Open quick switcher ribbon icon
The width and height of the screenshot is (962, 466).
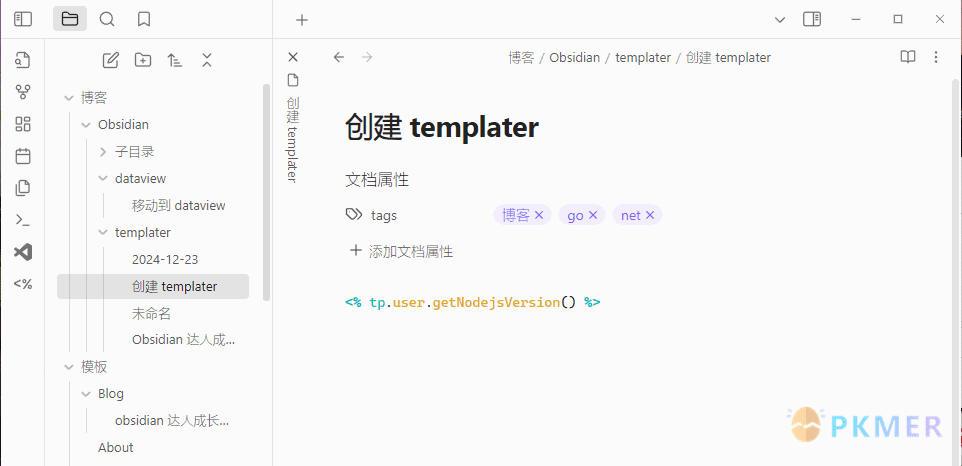point(23,60)
